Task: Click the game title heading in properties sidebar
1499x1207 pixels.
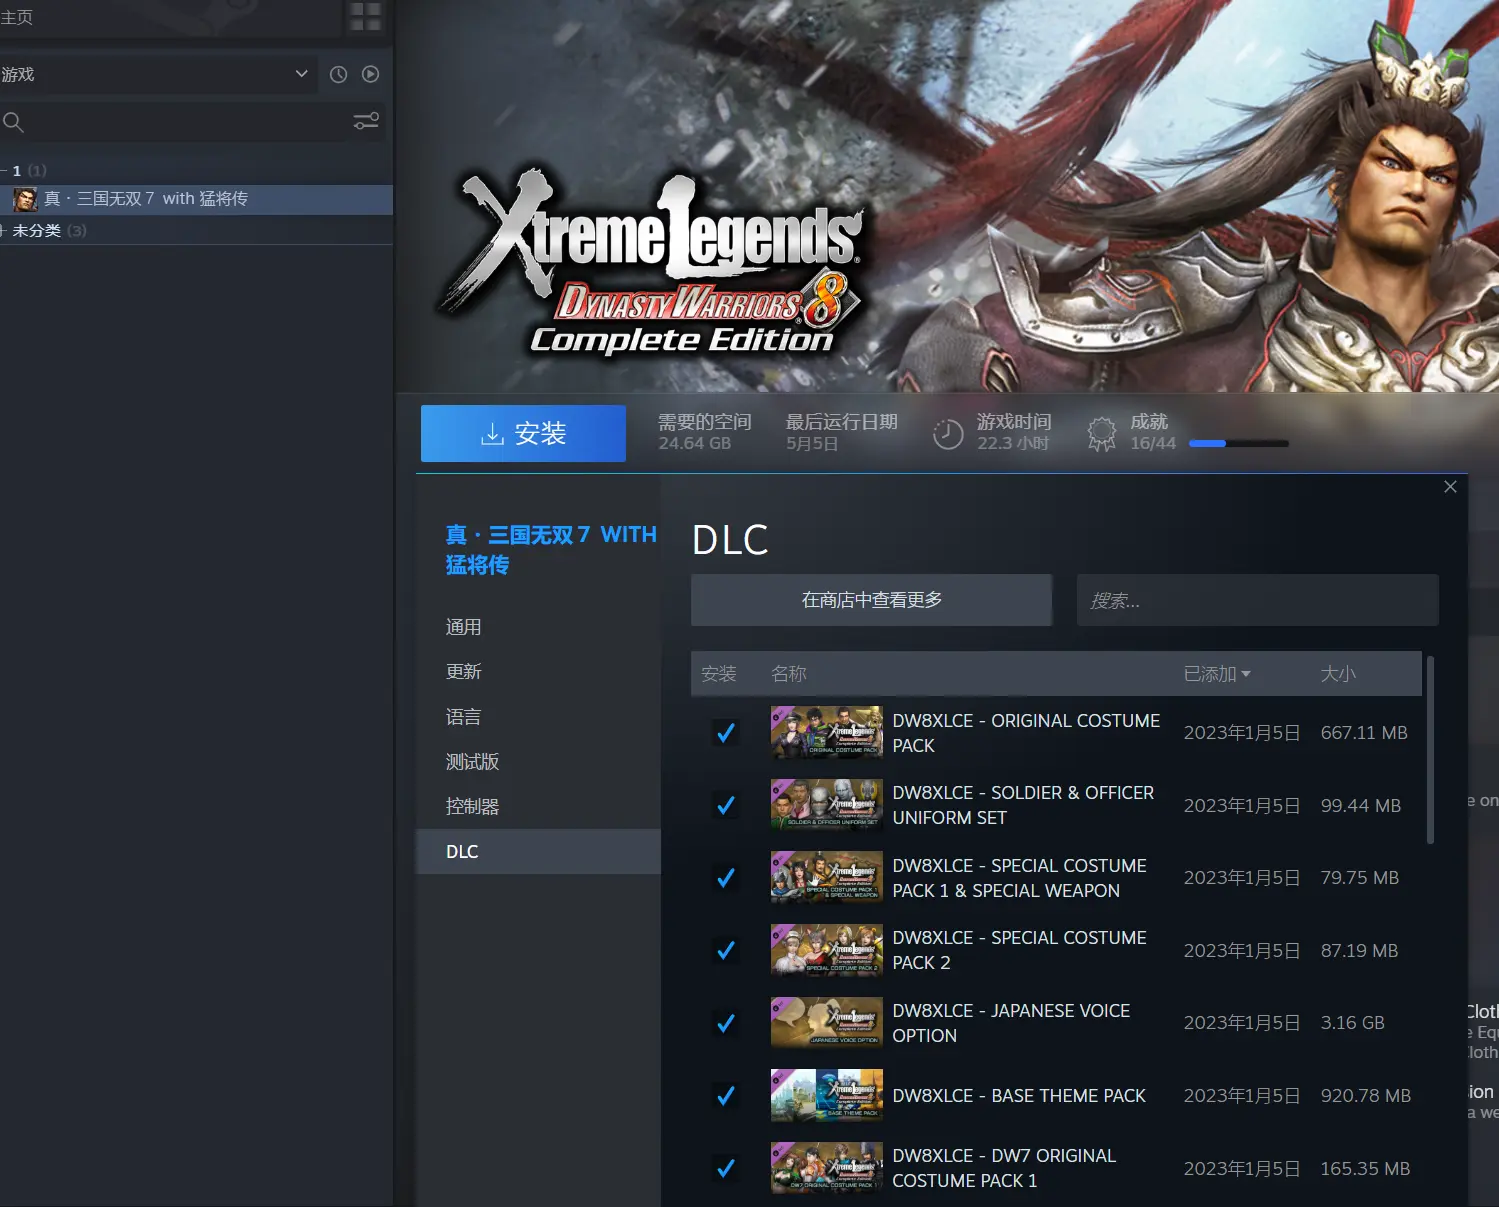Action: (x=551, y=550)
